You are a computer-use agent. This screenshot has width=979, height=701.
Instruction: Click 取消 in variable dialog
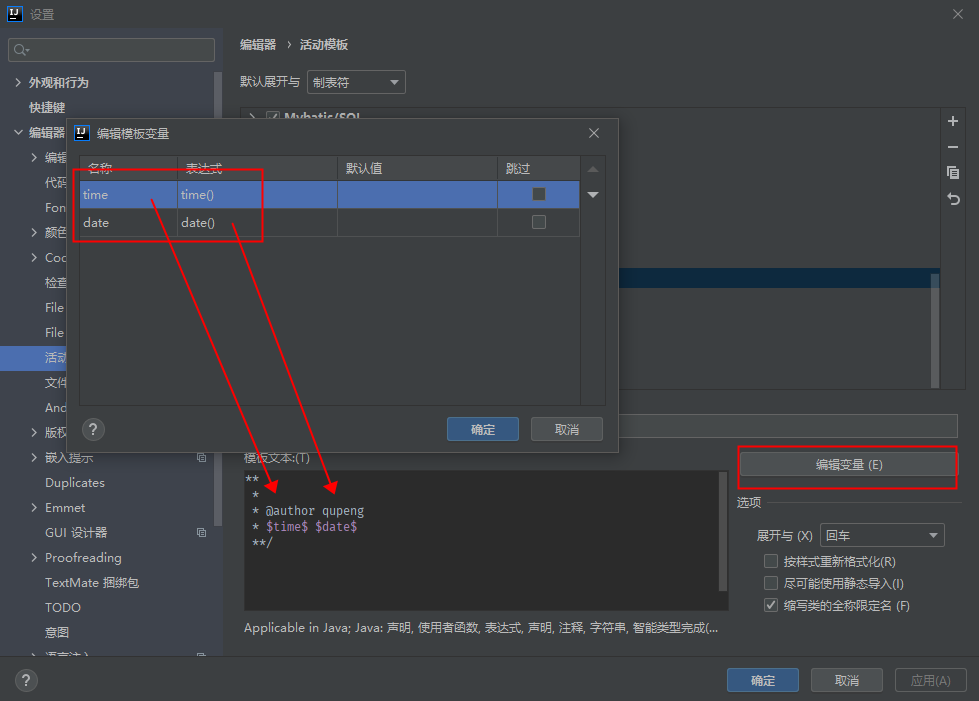pyautogui.click(x=567, y=429)
